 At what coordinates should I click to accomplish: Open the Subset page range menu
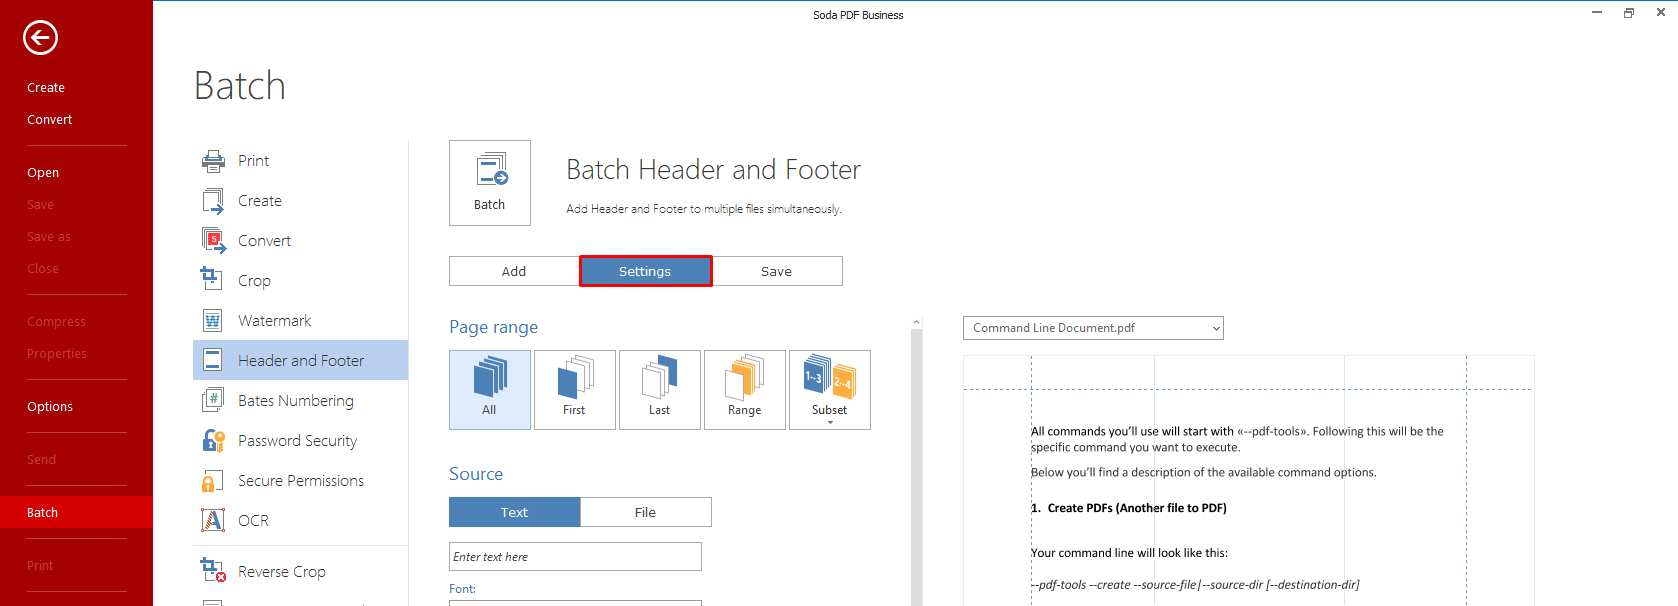point(830,390)
